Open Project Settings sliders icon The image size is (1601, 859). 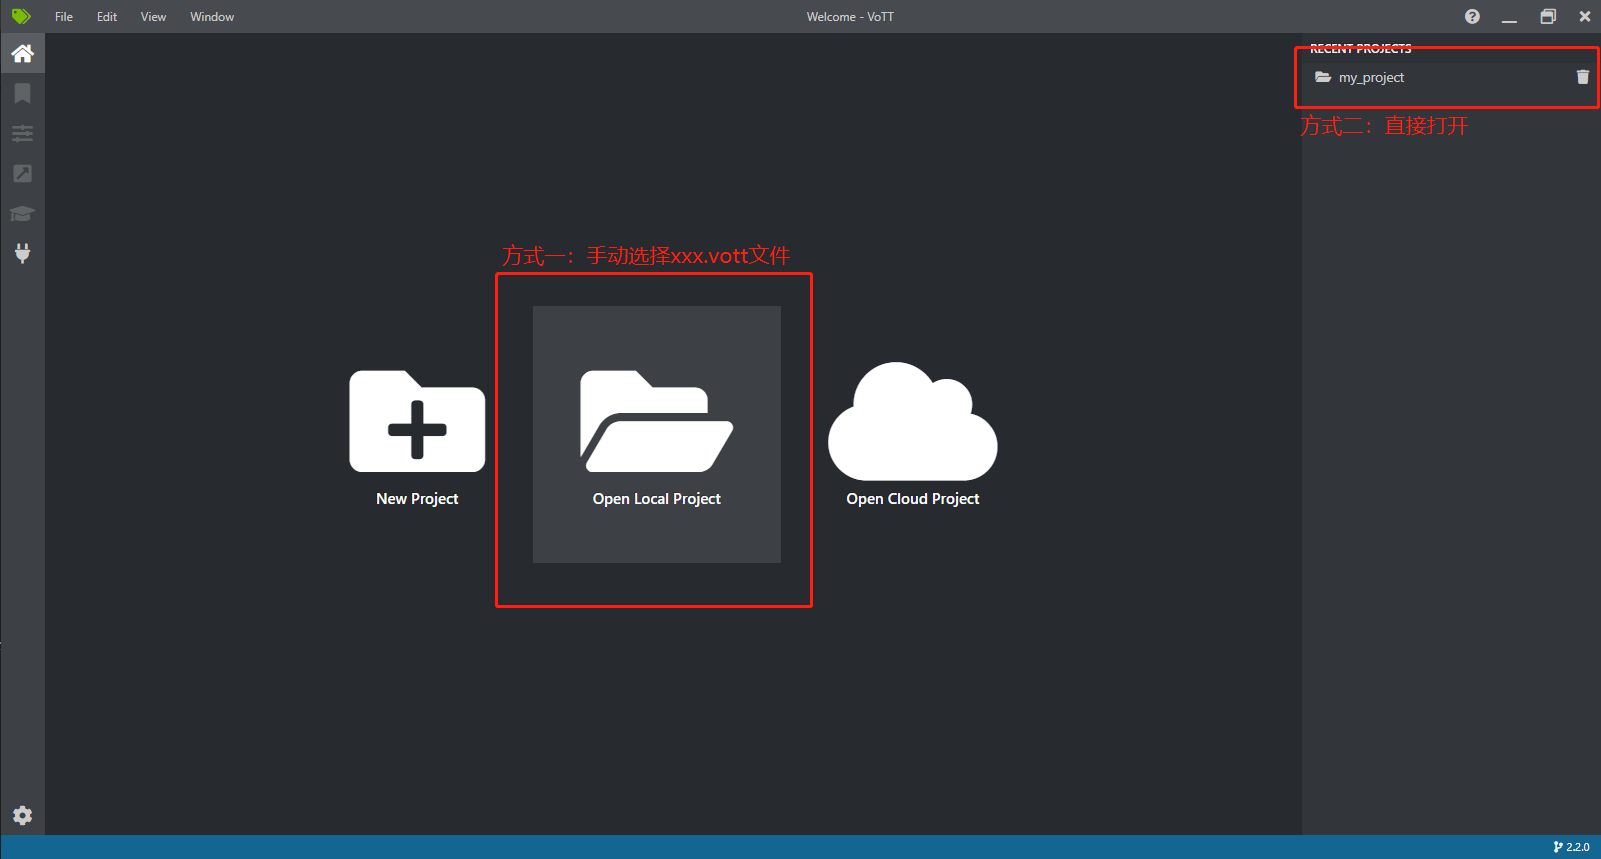[22, 133]
